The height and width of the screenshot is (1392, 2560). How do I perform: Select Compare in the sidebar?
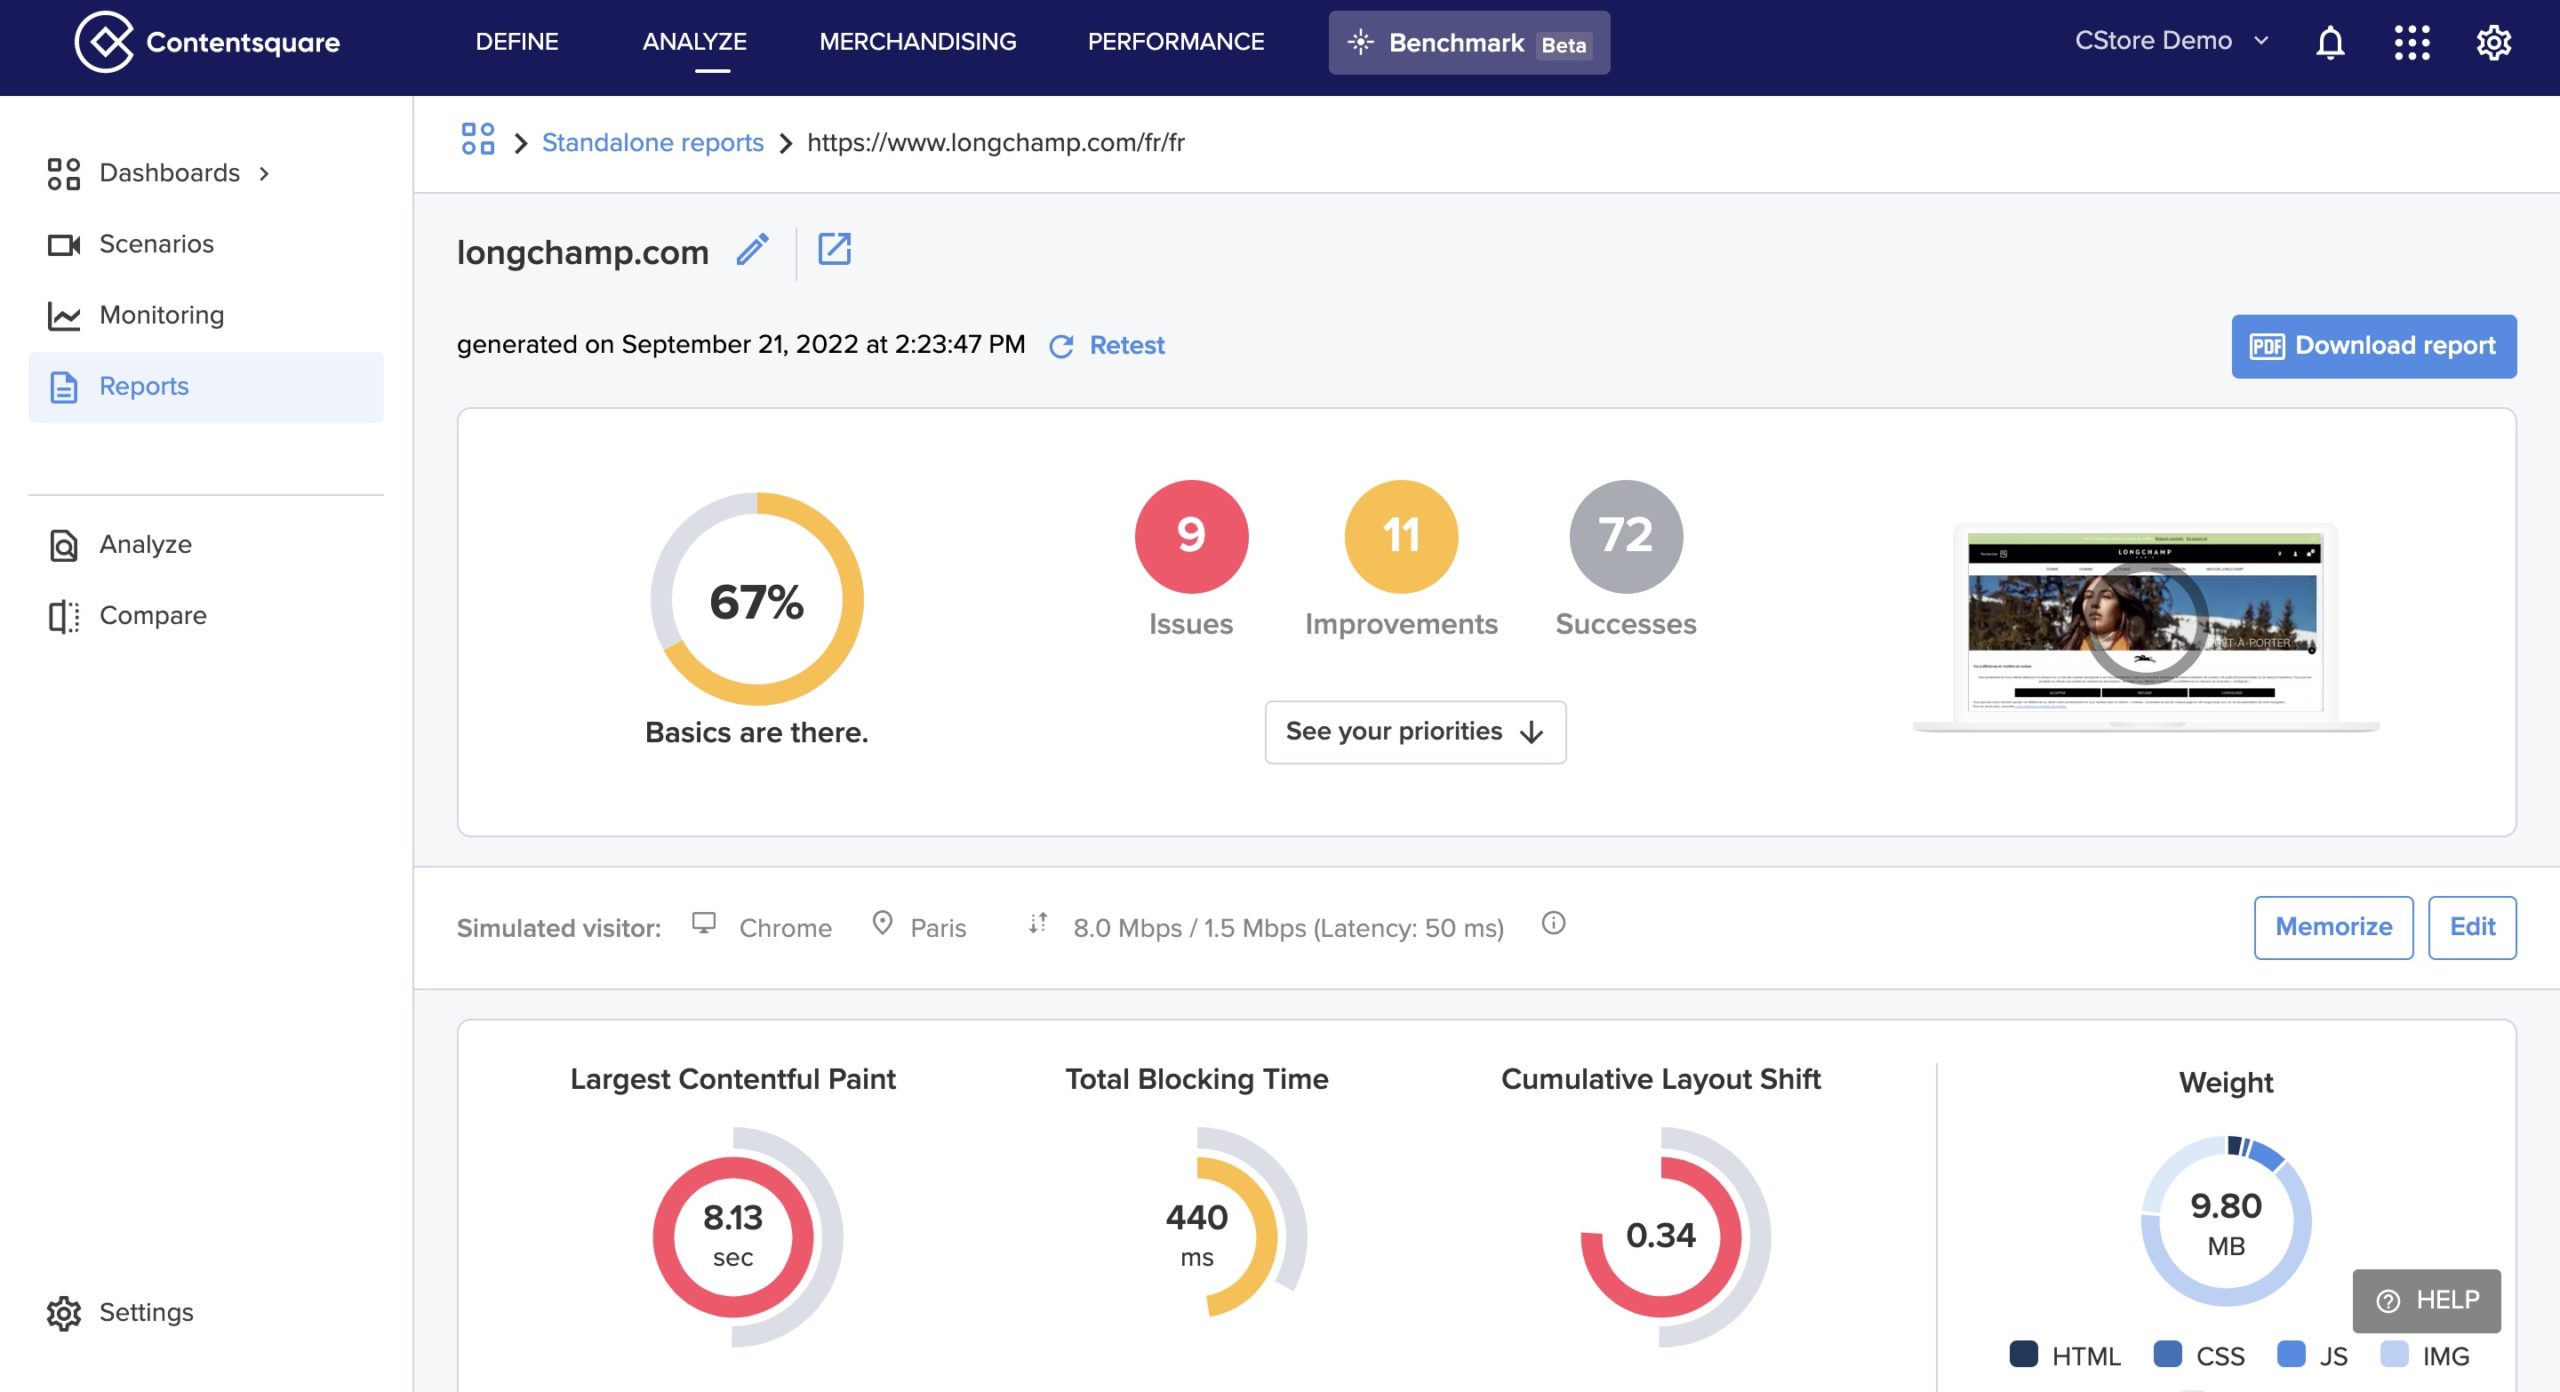pos(206,616)
